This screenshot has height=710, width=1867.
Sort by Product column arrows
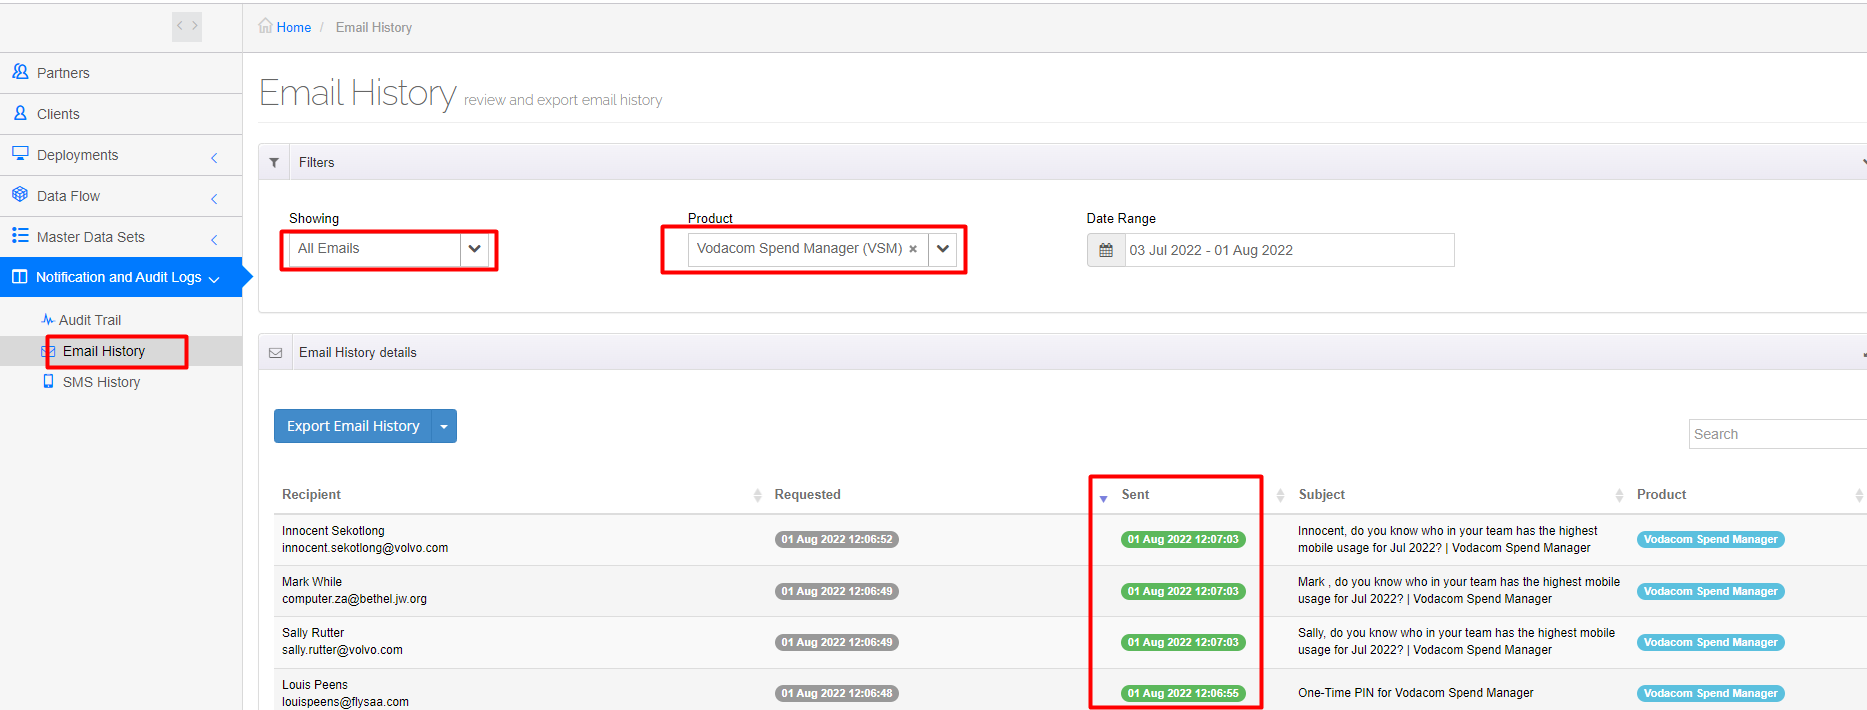tap(1859, 495)
